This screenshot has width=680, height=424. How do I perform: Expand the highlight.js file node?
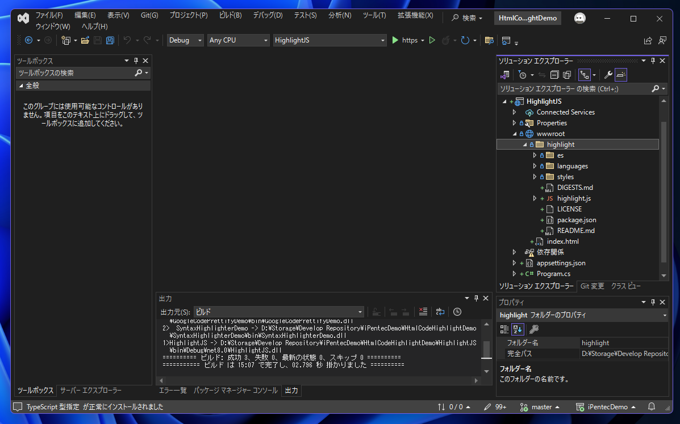(535, 199)
